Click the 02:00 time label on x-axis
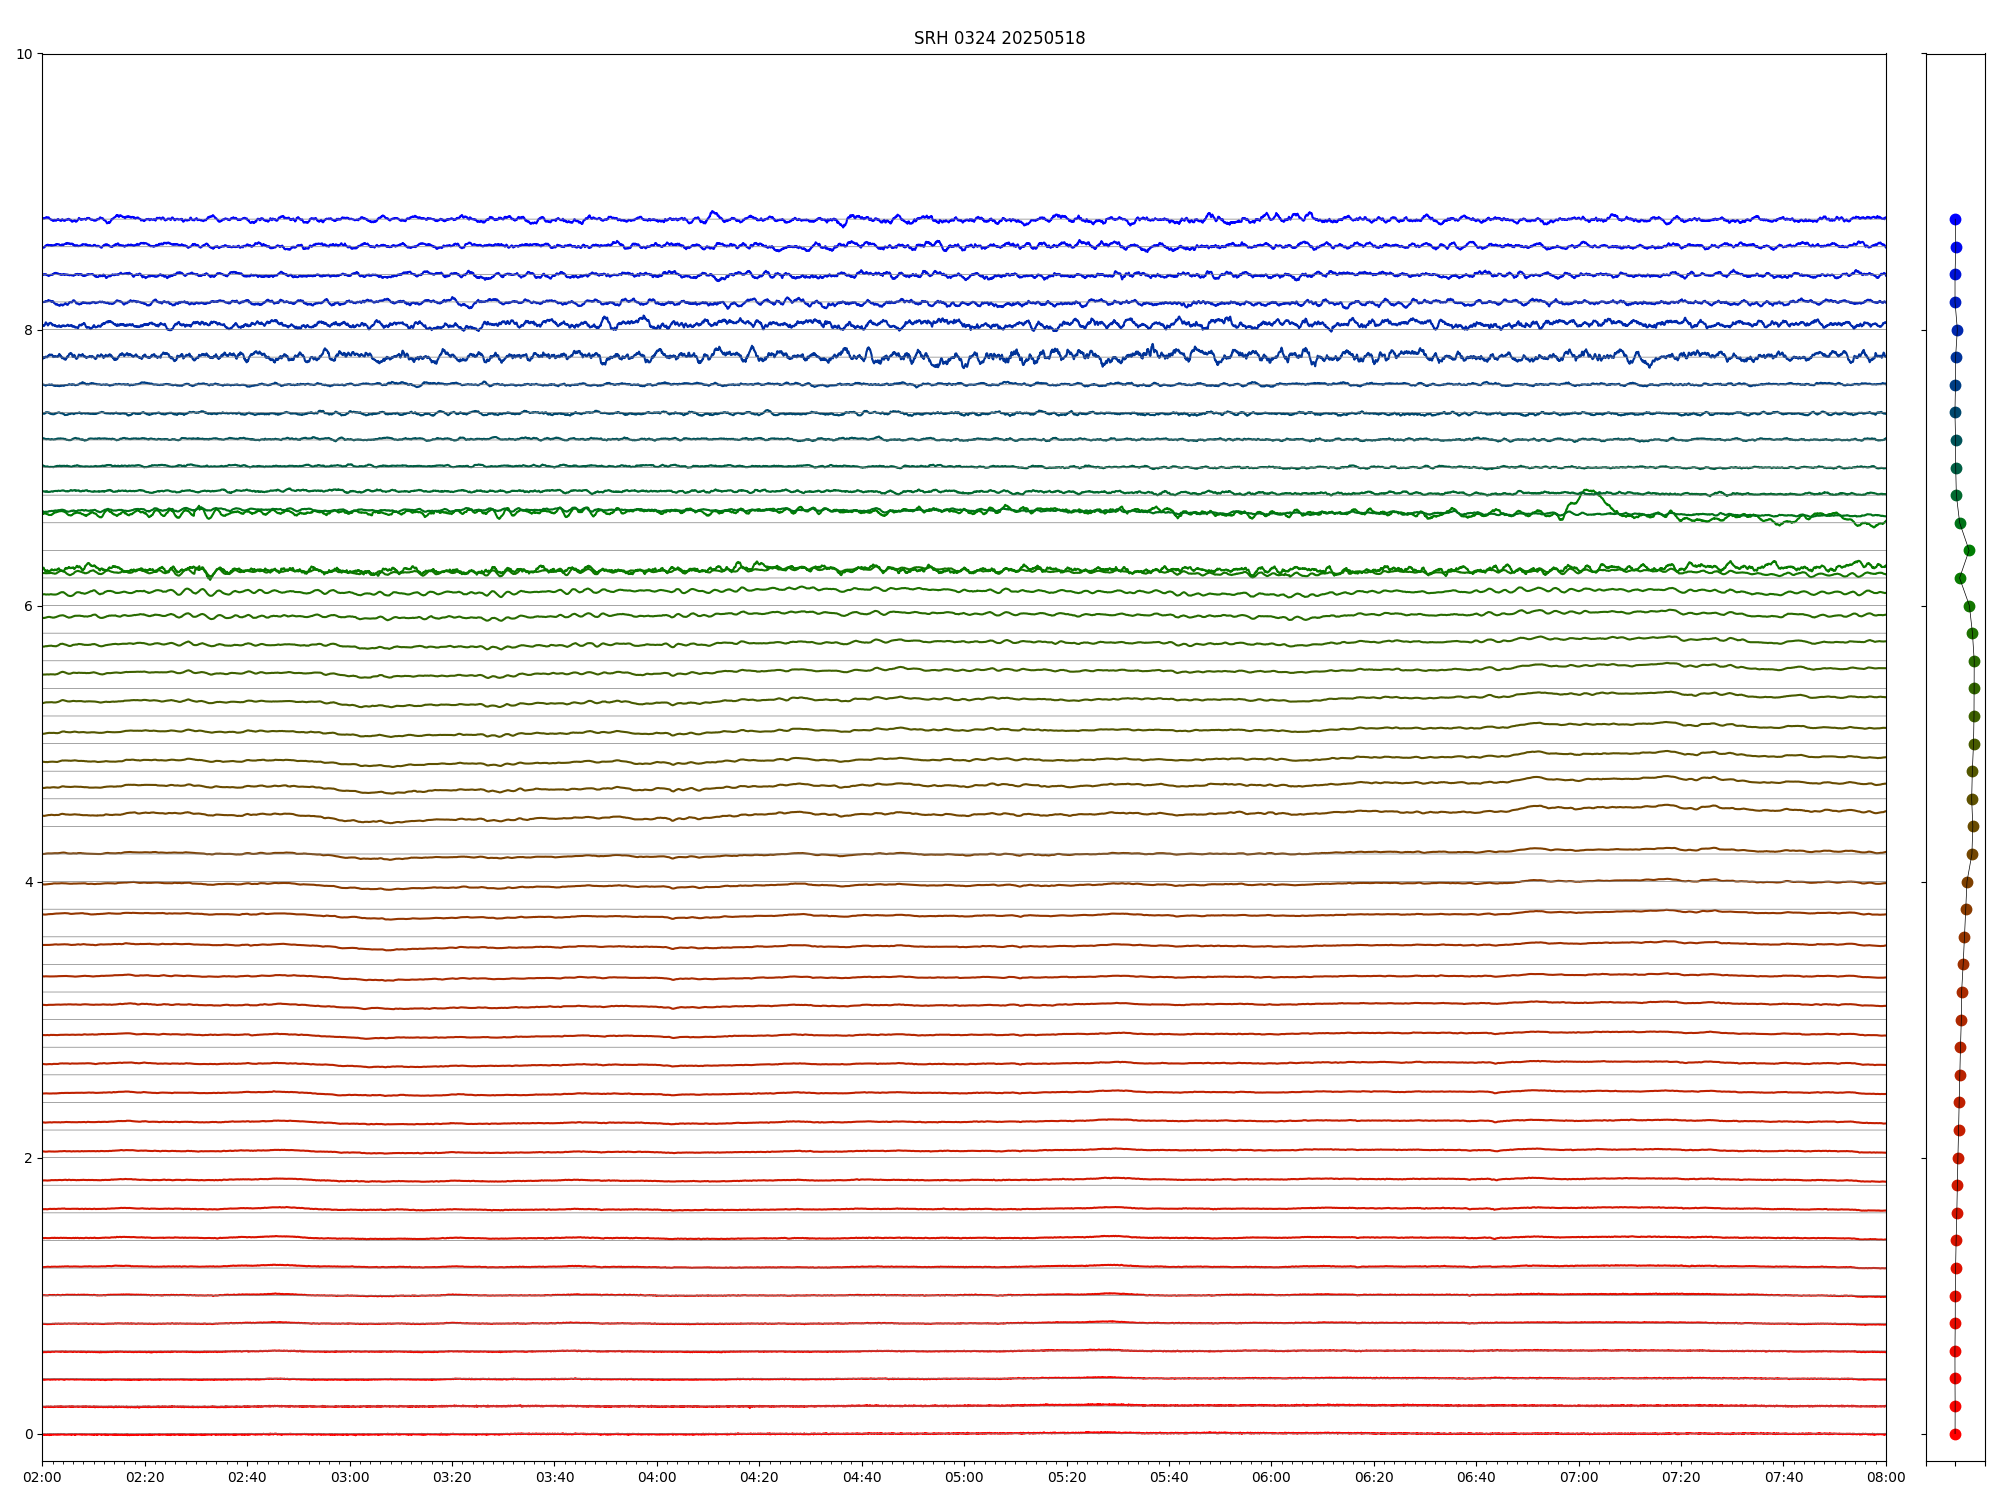Screen dimensions: 2000x1500 (x=42, y=1477)
